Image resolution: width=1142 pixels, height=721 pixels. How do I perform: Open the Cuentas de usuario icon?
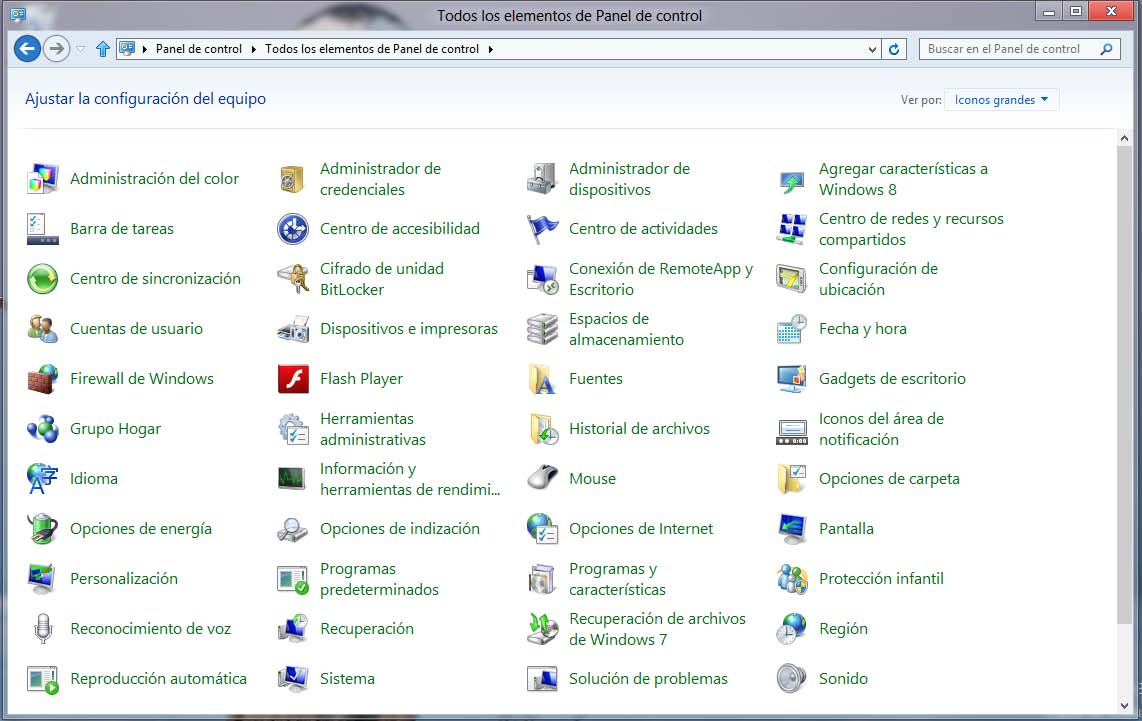43,329
